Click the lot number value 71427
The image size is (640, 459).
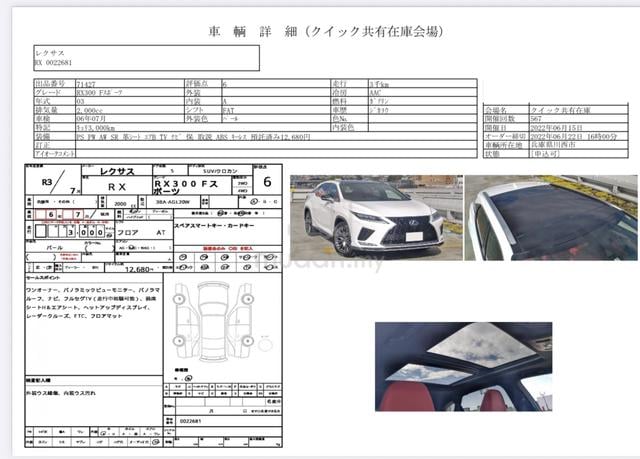click(86, 84)
